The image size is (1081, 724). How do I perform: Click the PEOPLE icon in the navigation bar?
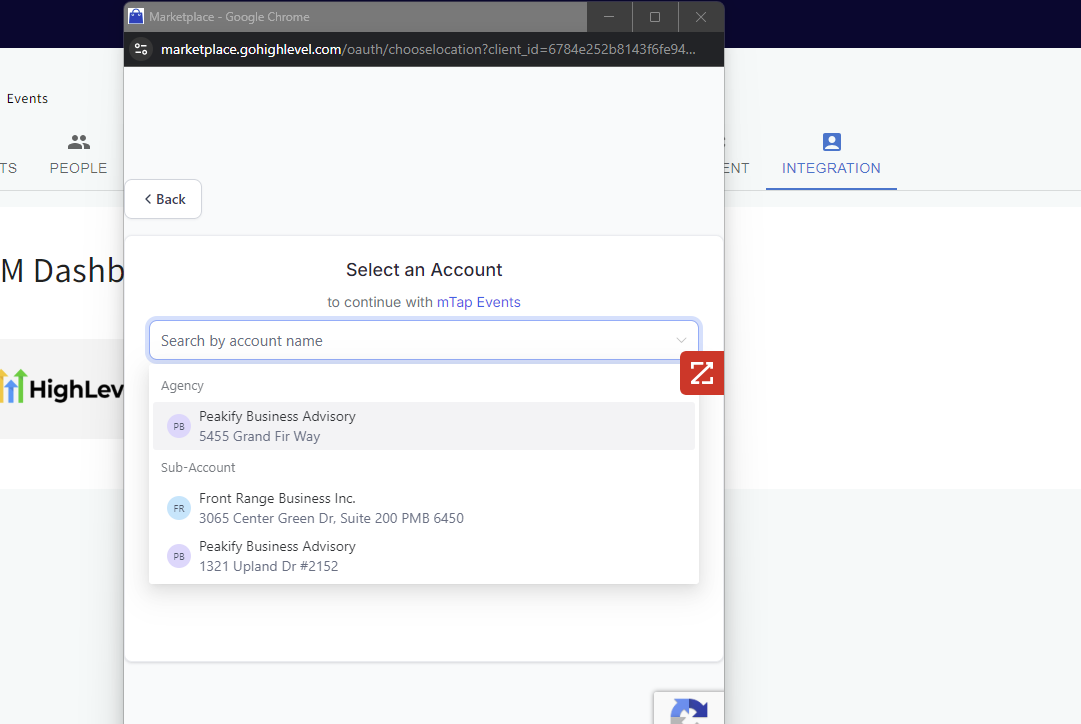(x=78, y=142)
